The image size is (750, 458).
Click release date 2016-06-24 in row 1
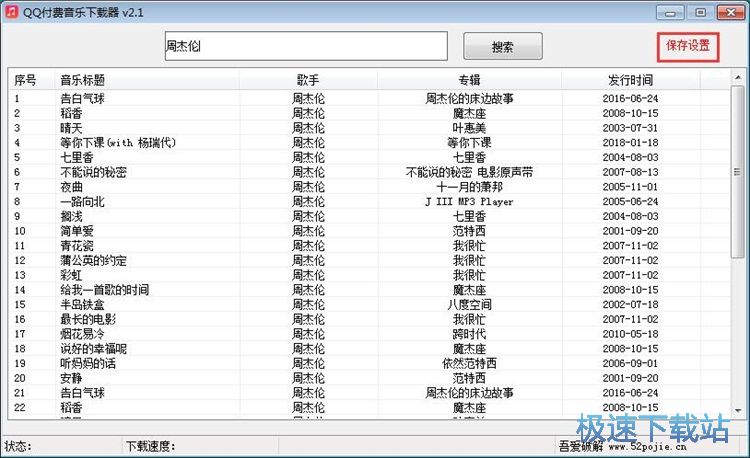630,98
